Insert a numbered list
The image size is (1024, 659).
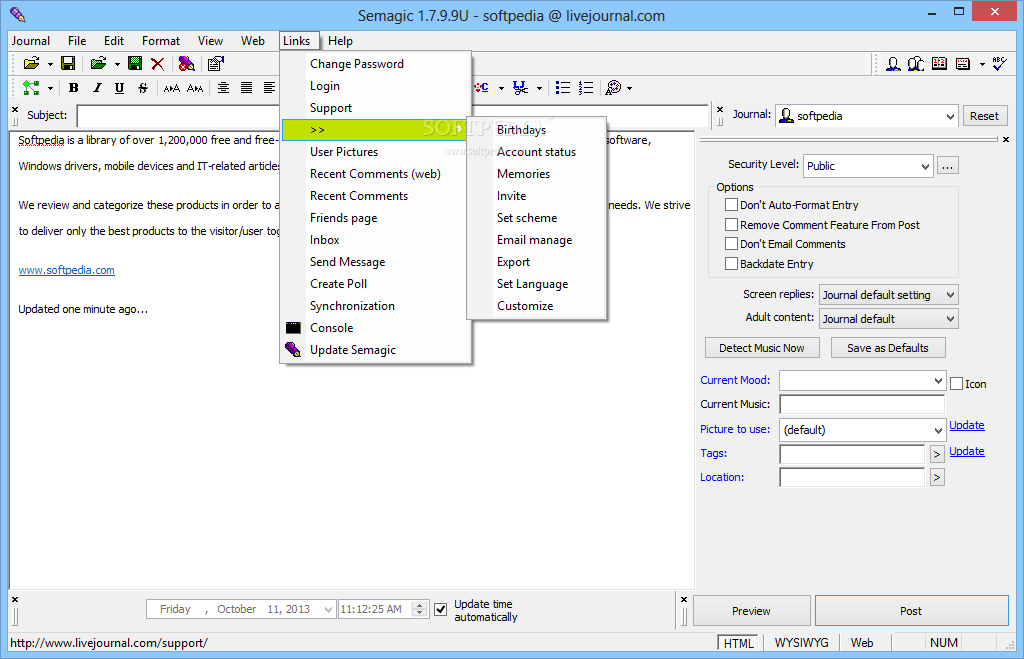[586, 88]
